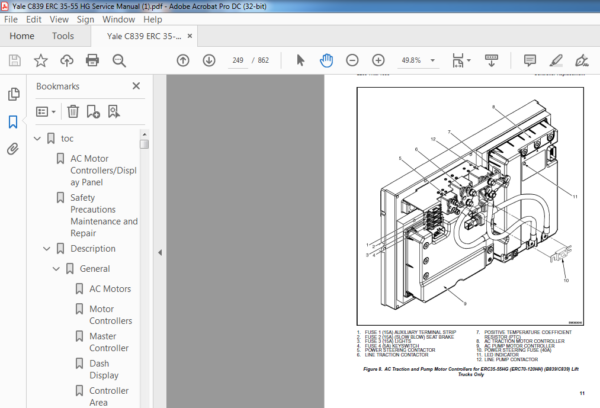Switch to the Tools tab
Image resolution: width=600 pixels, height=408 pixels.
pyautogui.click(x=63, y=36)
